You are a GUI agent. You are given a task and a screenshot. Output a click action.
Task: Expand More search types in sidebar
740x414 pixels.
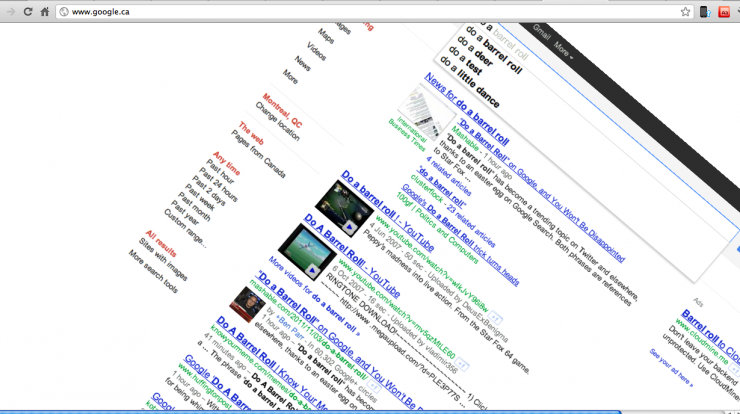coord(291,76)
